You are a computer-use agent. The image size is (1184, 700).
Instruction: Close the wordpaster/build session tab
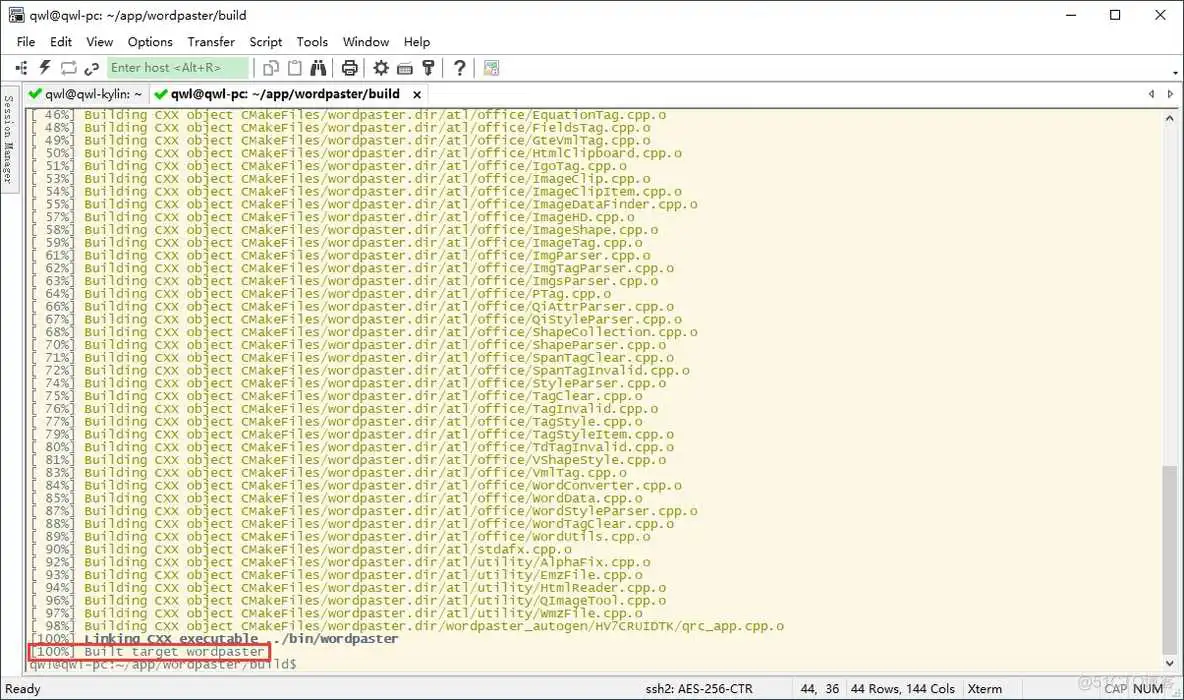pyautogui.click(x=417, y=94)
